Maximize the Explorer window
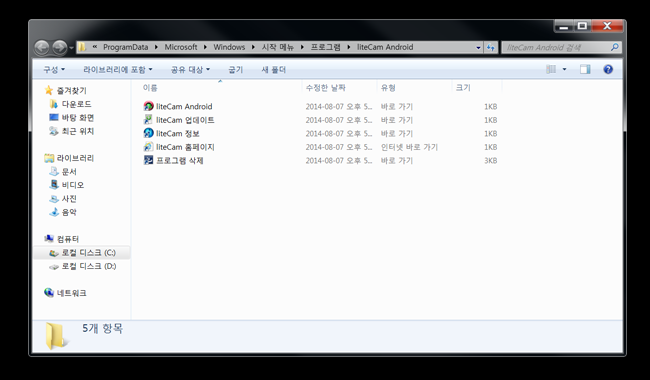Viewport: 650px width, 380px height. point(582,27)
